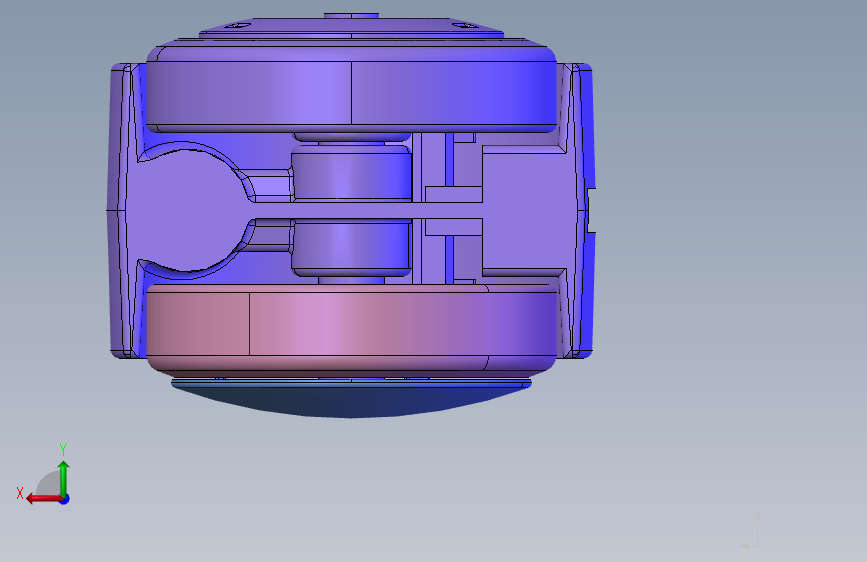Select the gray XY plane quadrant of triad

(x=49, y=484)
